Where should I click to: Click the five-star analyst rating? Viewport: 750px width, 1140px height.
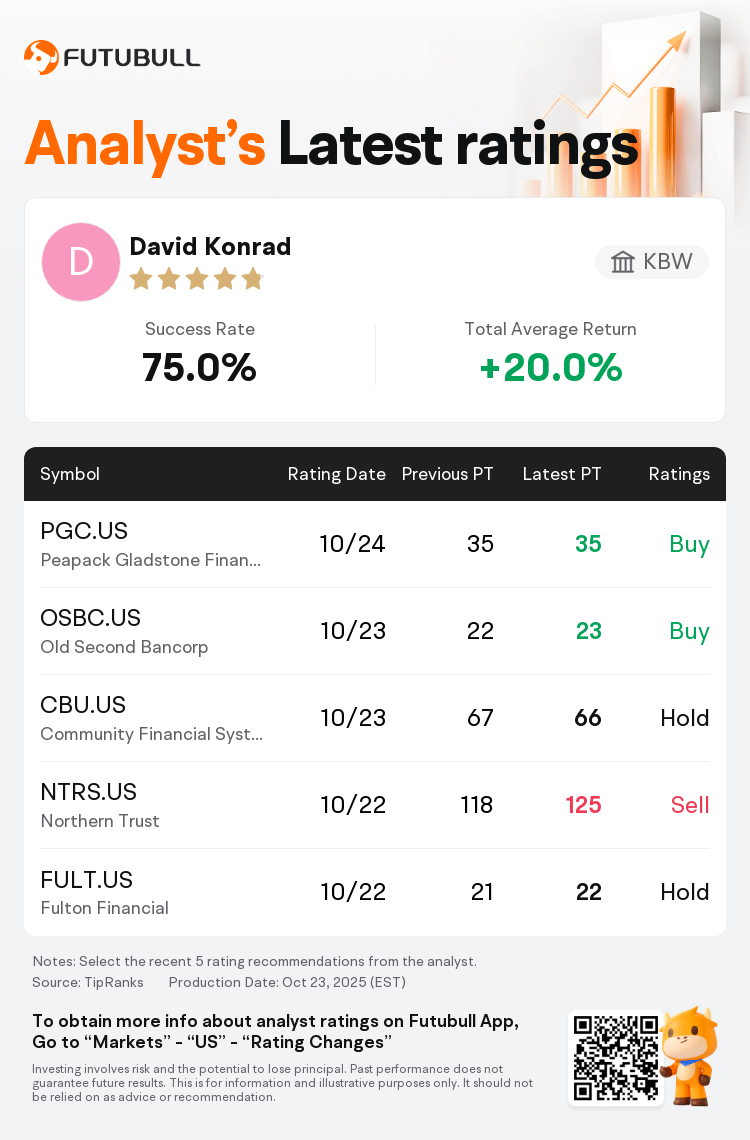pos(196,279)
